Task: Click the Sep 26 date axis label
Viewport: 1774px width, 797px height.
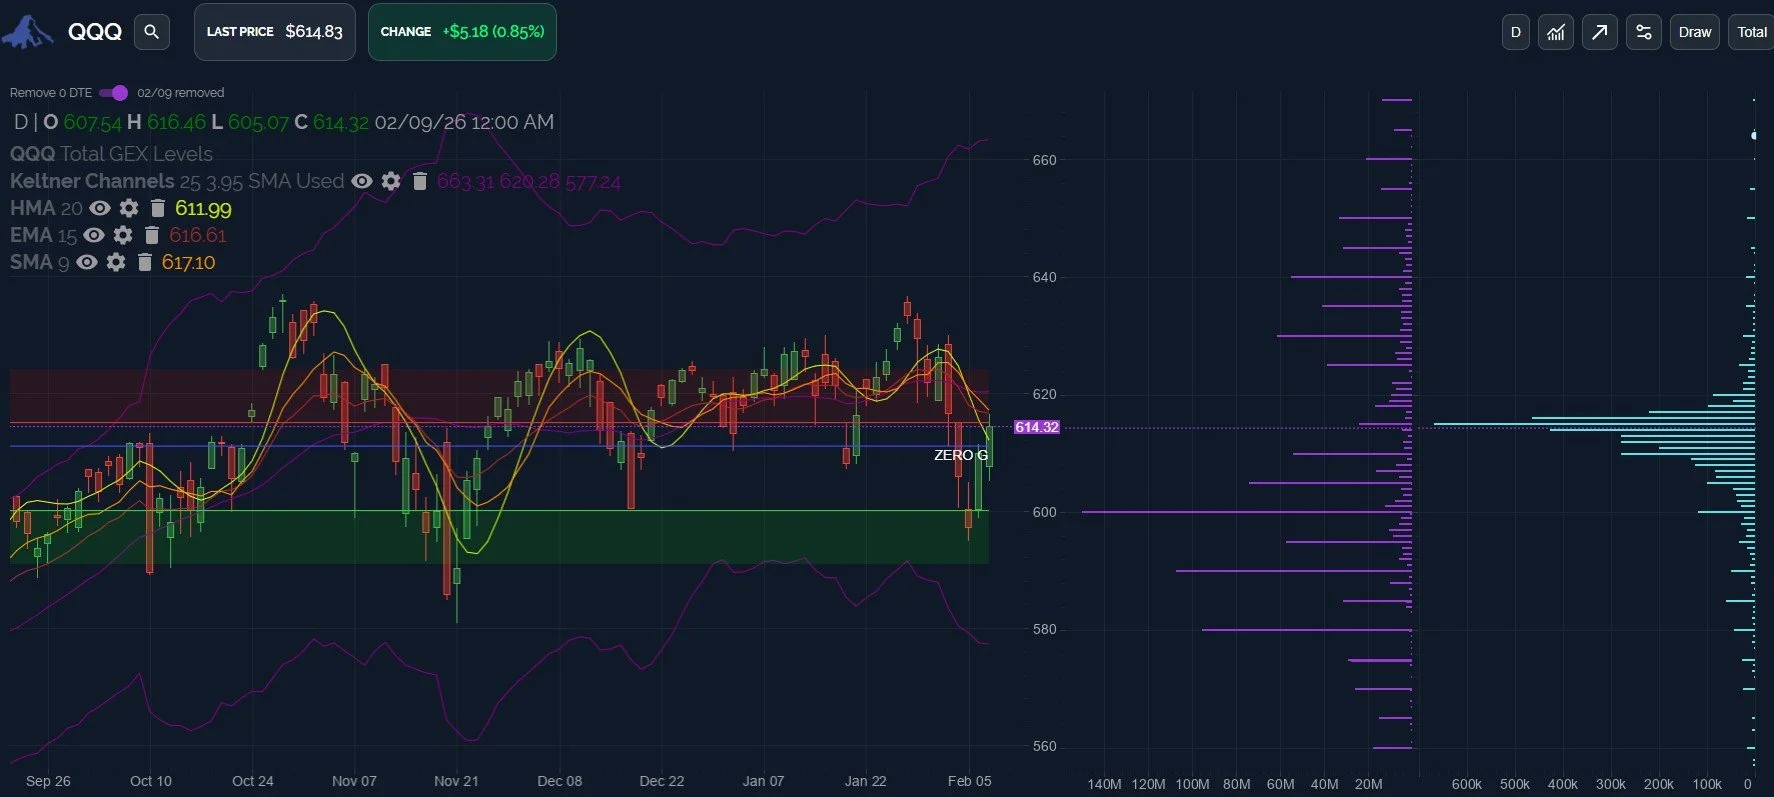Action: pyautogui.click(x=48, y=781)
